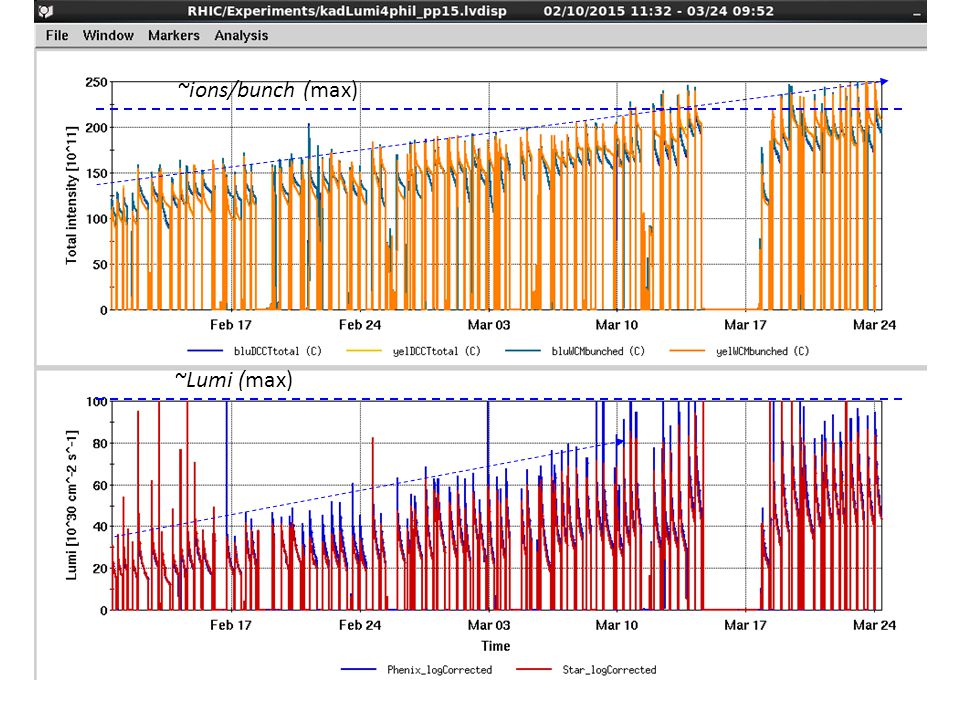The image size is (960, 720).
Task: Click the red Star legend line
Action: 534,669
